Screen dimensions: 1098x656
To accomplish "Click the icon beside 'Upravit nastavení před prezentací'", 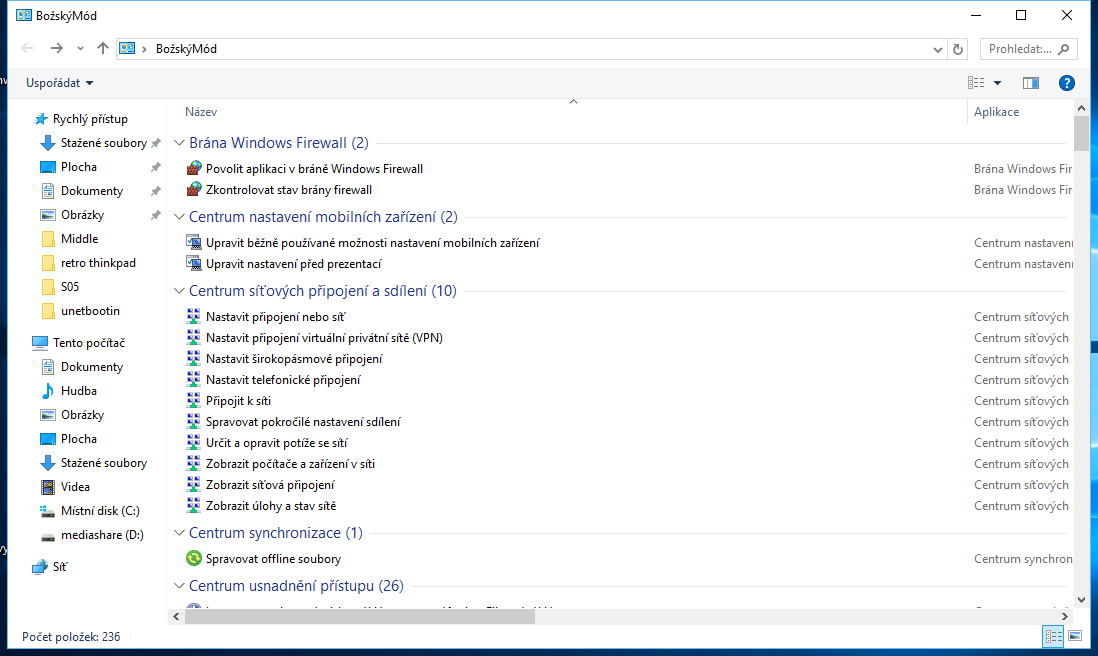I will click(194, 264).
